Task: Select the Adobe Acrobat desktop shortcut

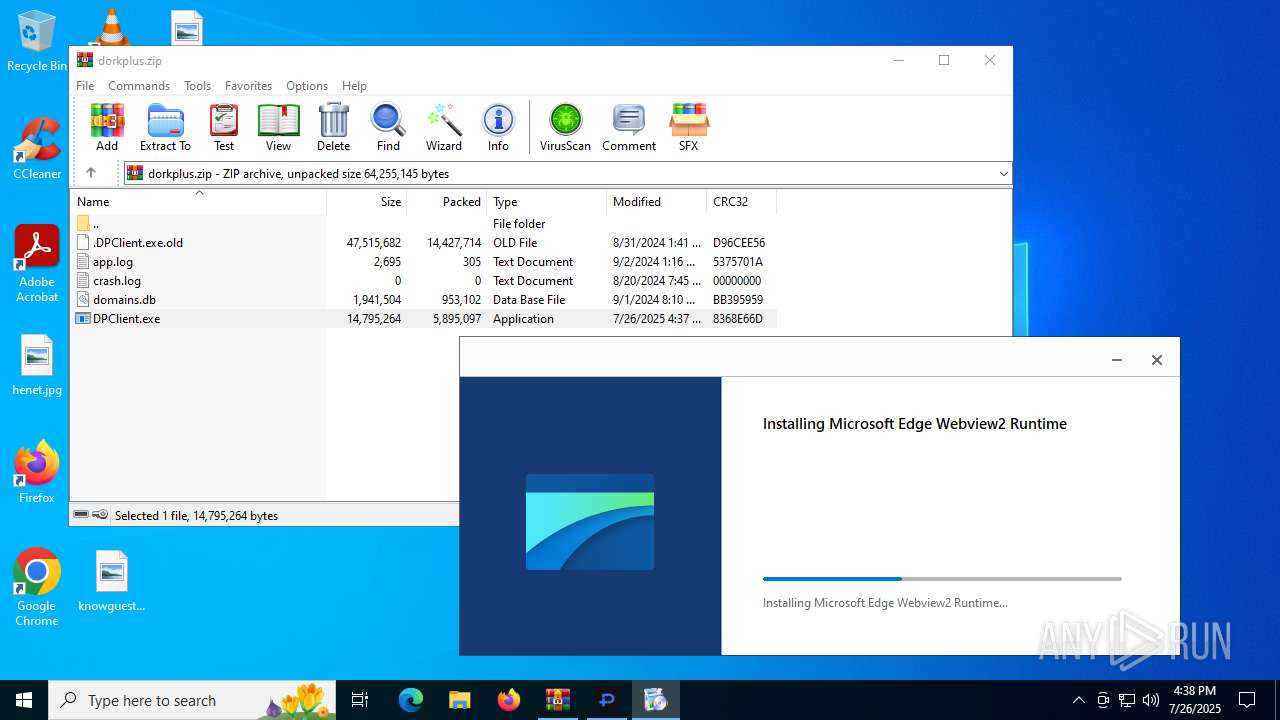Action: coord(37,263)
